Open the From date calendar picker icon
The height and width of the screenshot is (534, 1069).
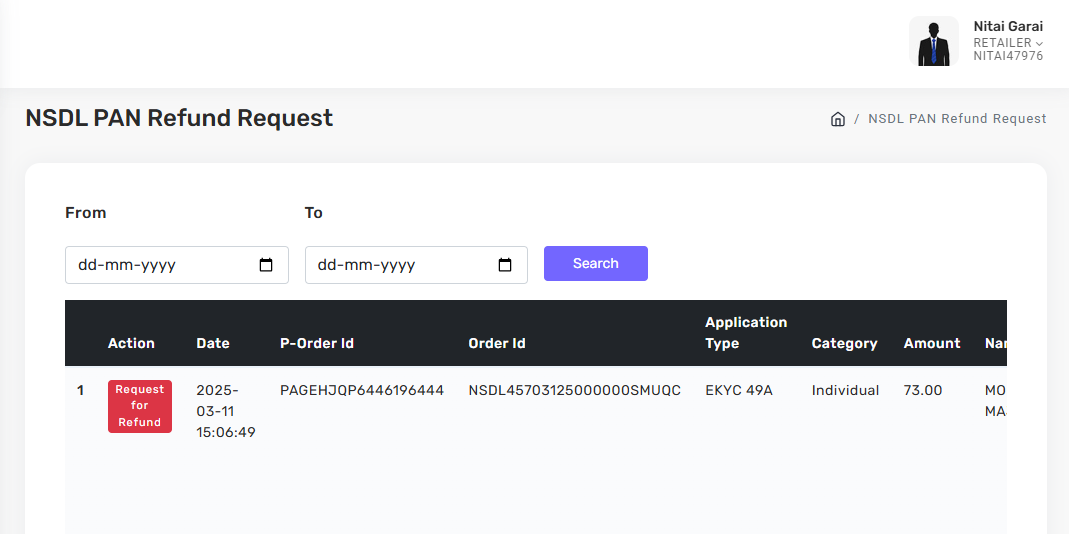point(266,265)
